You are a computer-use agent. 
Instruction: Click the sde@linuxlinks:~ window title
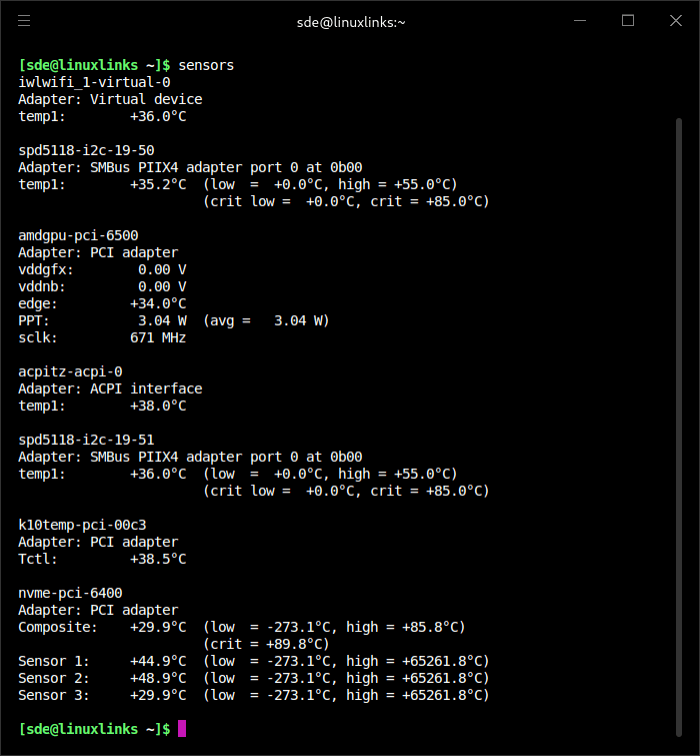351,21
